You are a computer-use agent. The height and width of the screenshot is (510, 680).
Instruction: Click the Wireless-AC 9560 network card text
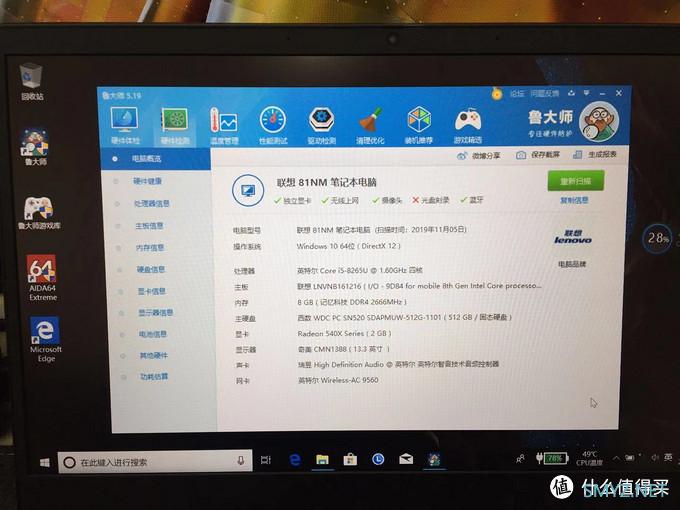(x=338, y=380)
